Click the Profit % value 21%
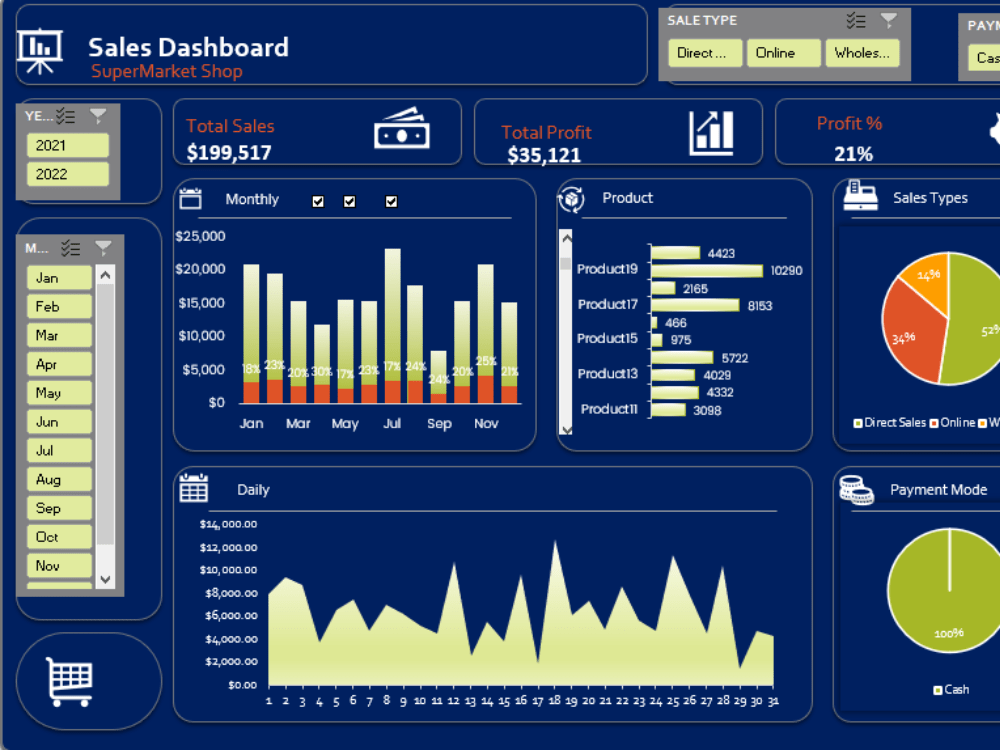1000x750 pixels. click(x=853, y=154)
